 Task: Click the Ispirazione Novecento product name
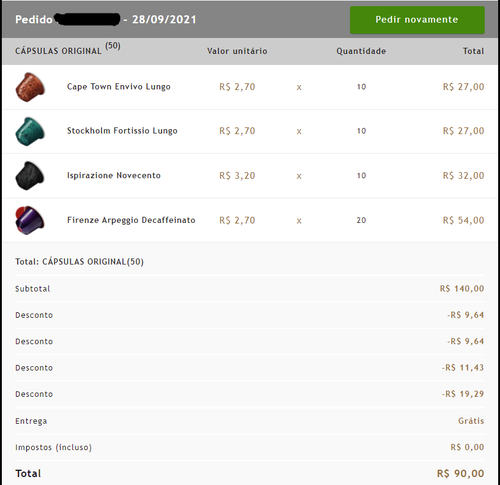[x=114, y=175]
